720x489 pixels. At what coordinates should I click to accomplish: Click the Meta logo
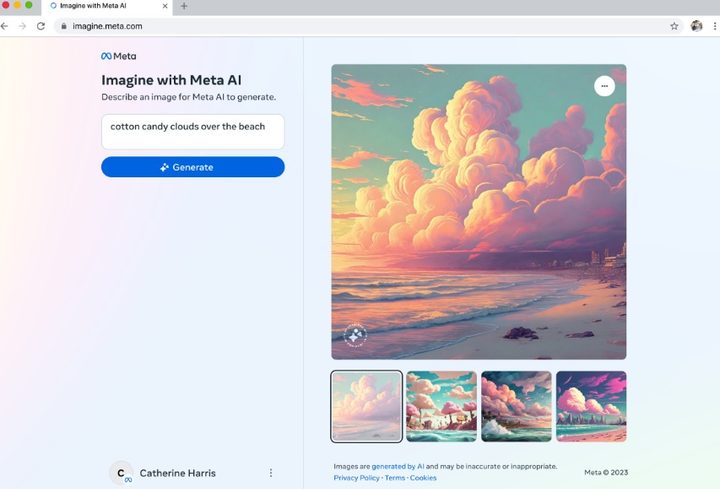click(x=119, y=56)
